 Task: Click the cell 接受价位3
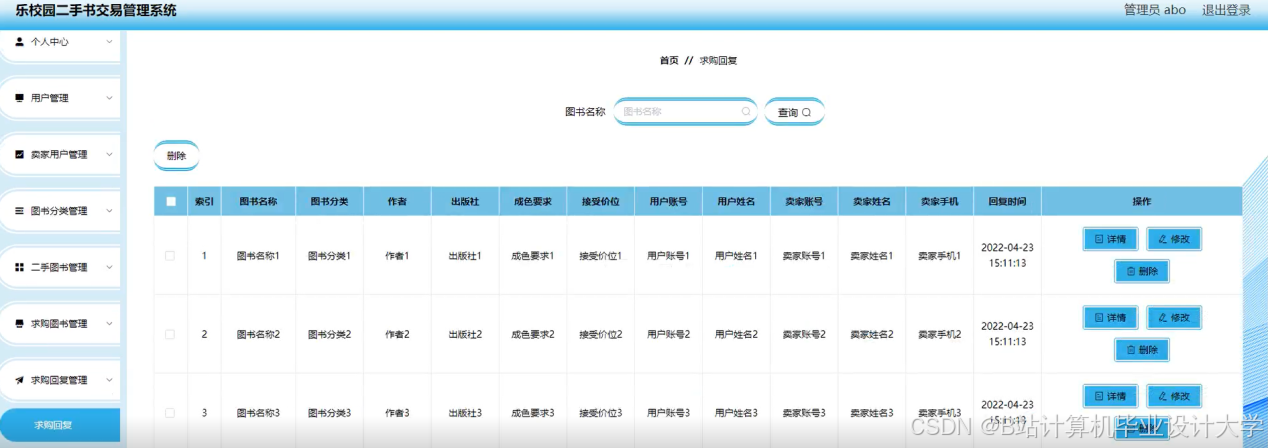(600, 412)
